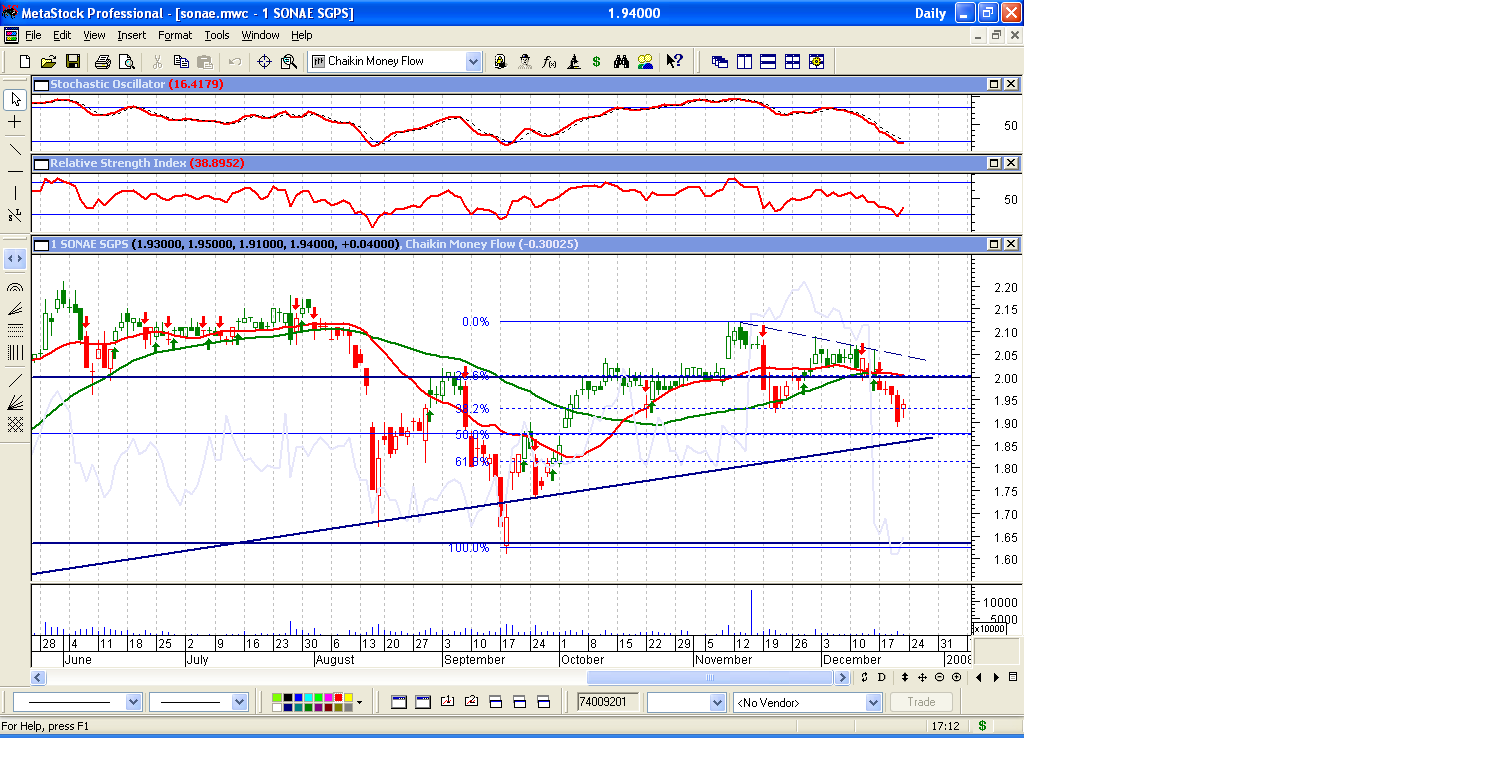The image size is (1498, 768).
Task: Tile windows in stacked rows icon
Action: coord(768,61)
